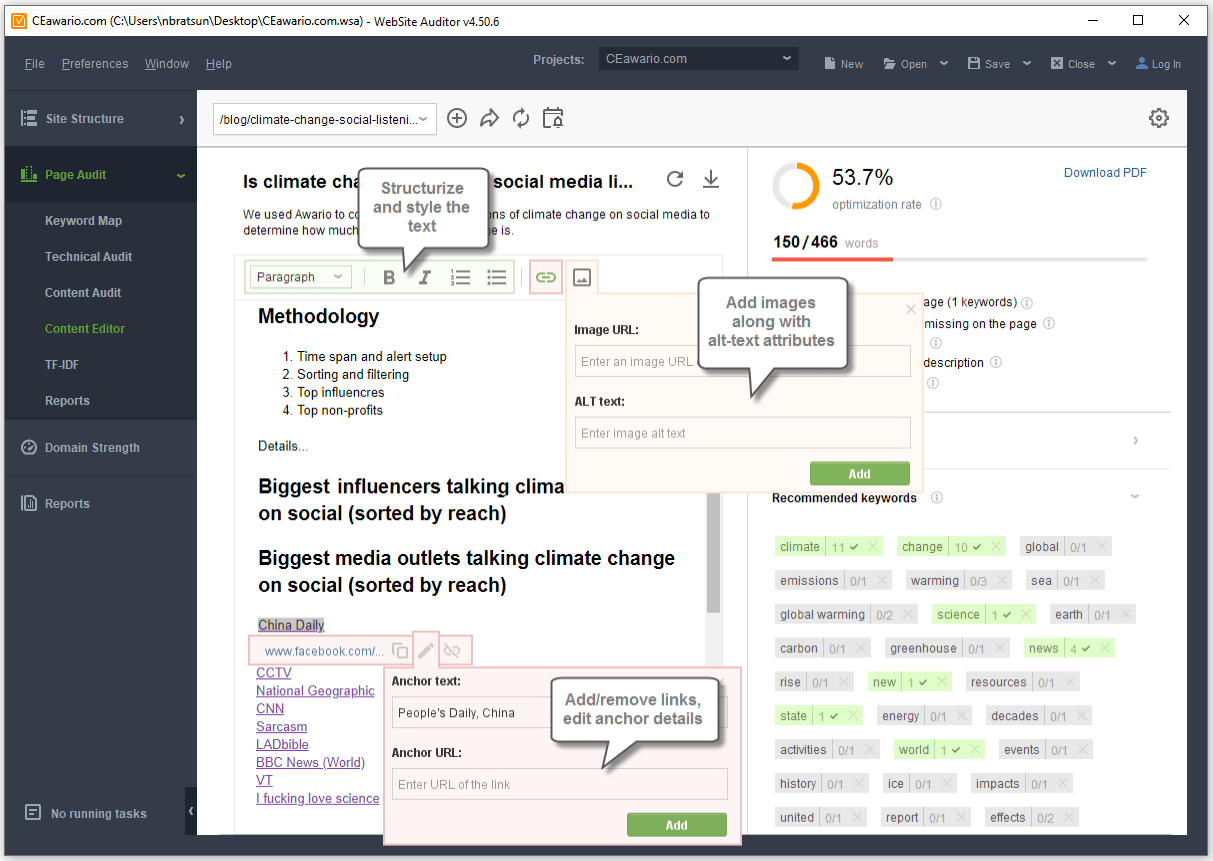Open the Help menu
This screenshot has width=1213, height=861.
click(x=219, y=63)
